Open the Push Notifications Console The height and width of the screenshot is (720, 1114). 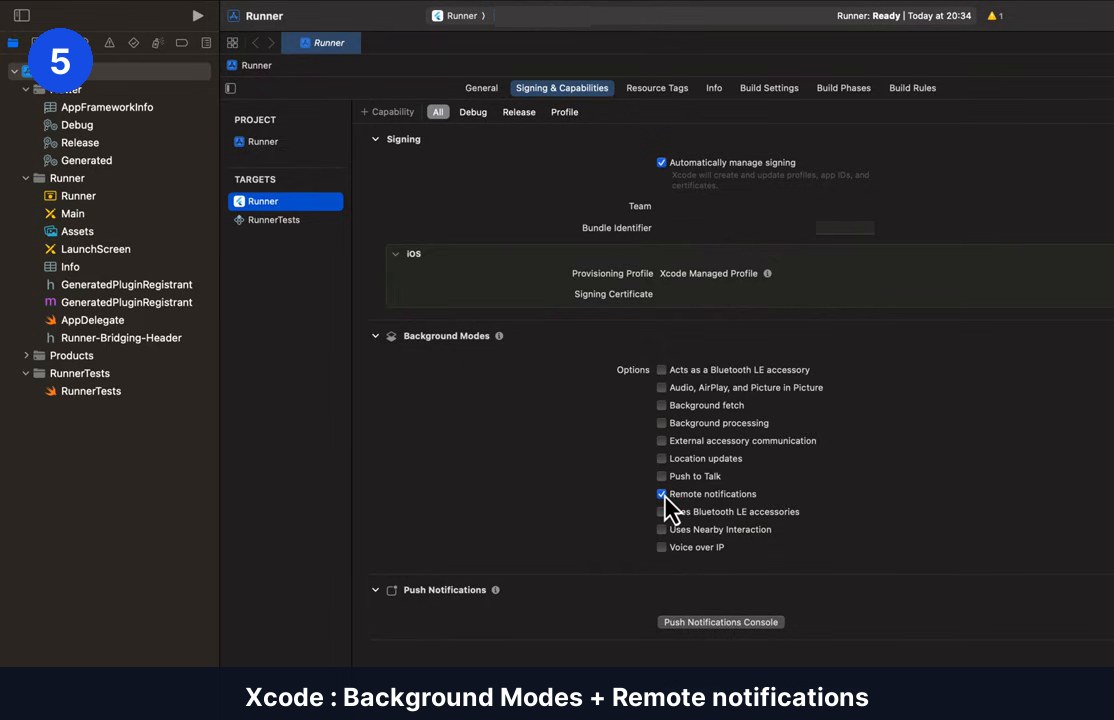coord(720,622)
